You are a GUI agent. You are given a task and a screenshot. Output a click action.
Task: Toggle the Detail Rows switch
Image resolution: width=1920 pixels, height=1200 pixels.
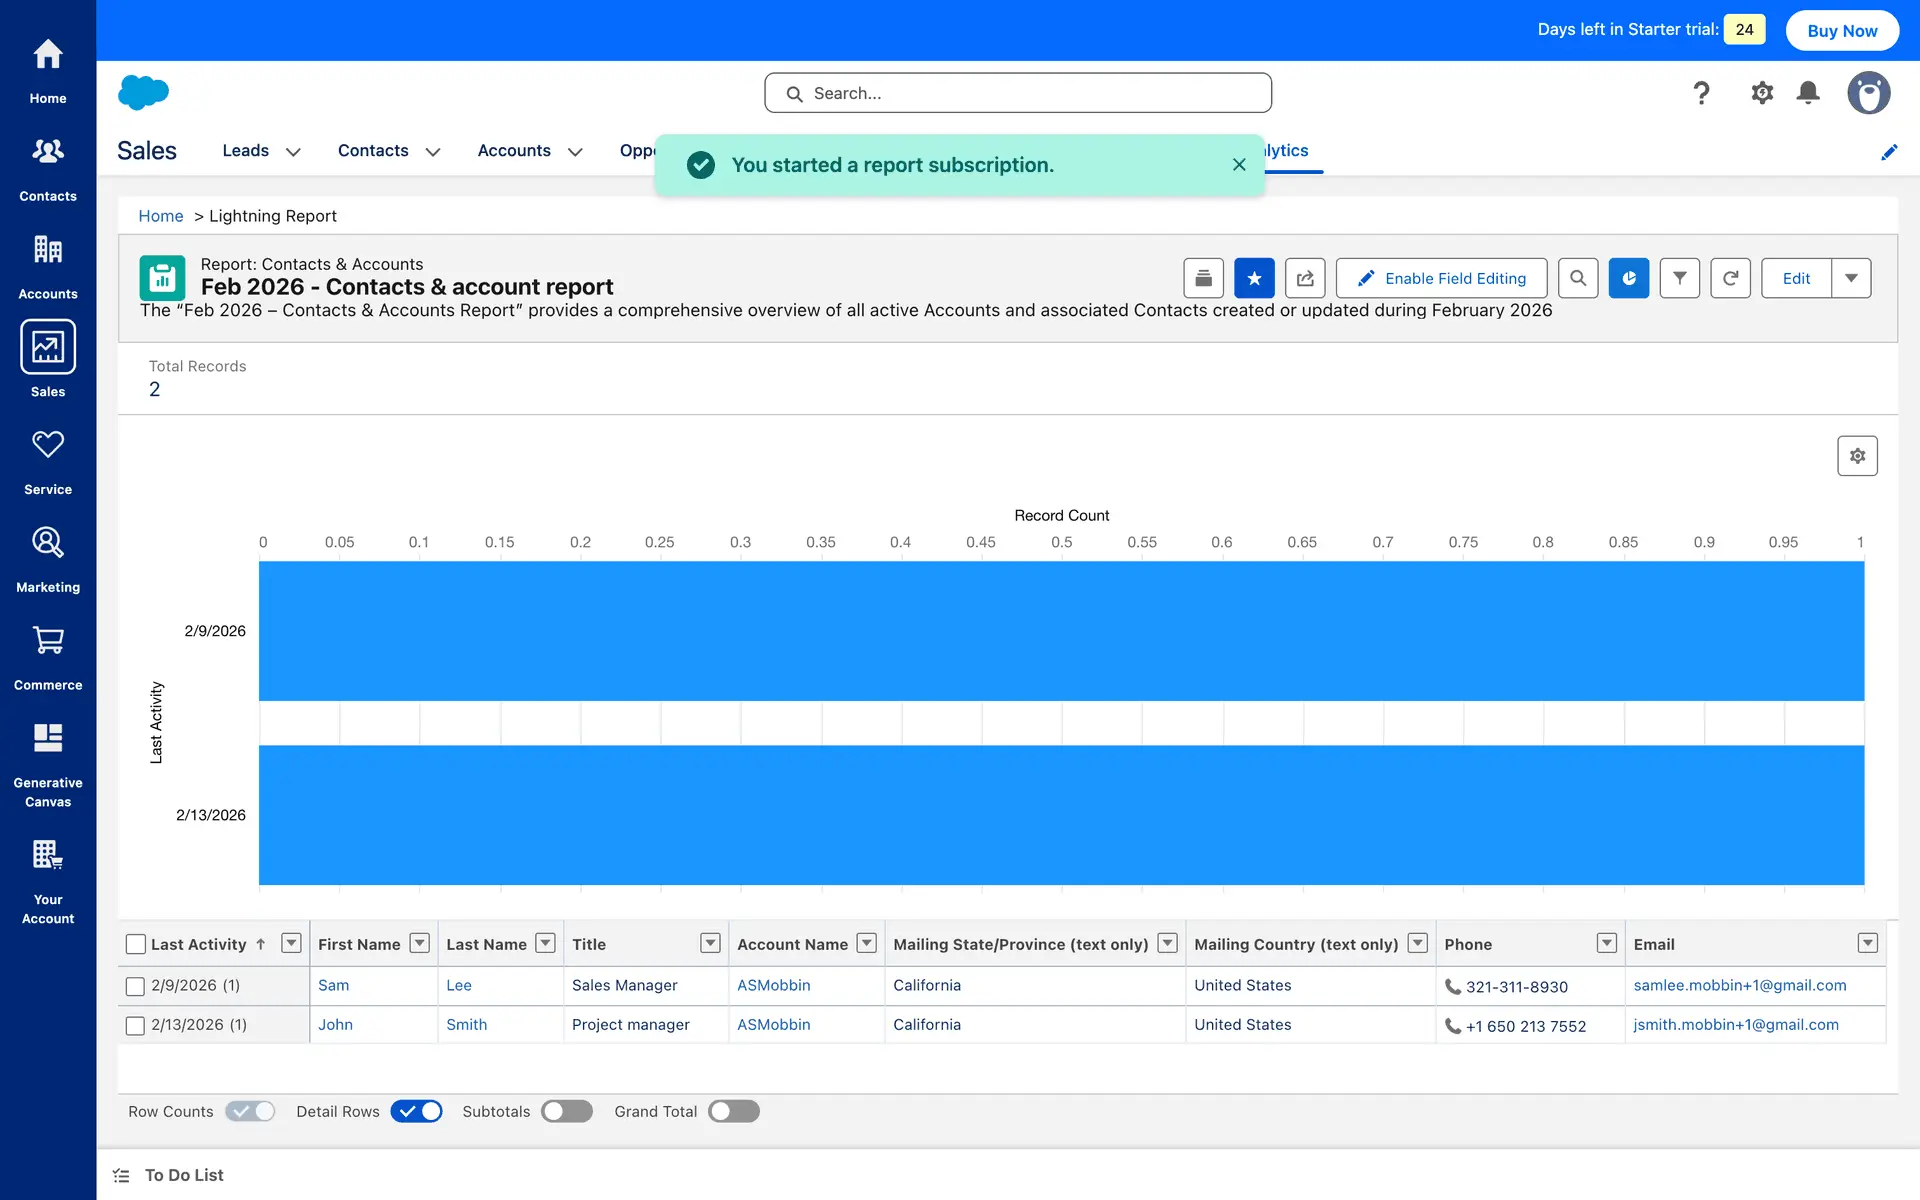click(x=416, y=1111)
